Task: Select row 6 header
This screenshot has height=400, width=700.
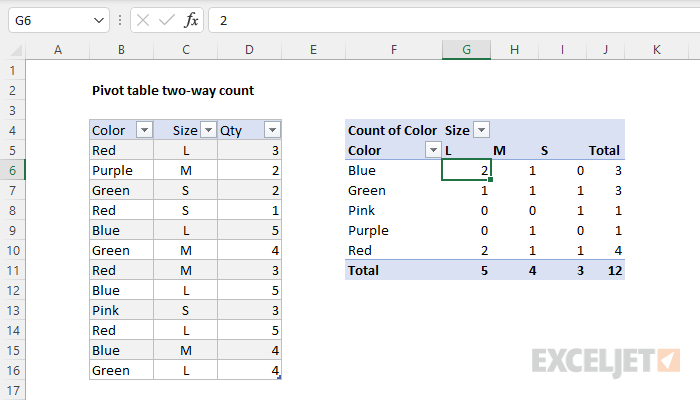Action: [x=12, y=170]
